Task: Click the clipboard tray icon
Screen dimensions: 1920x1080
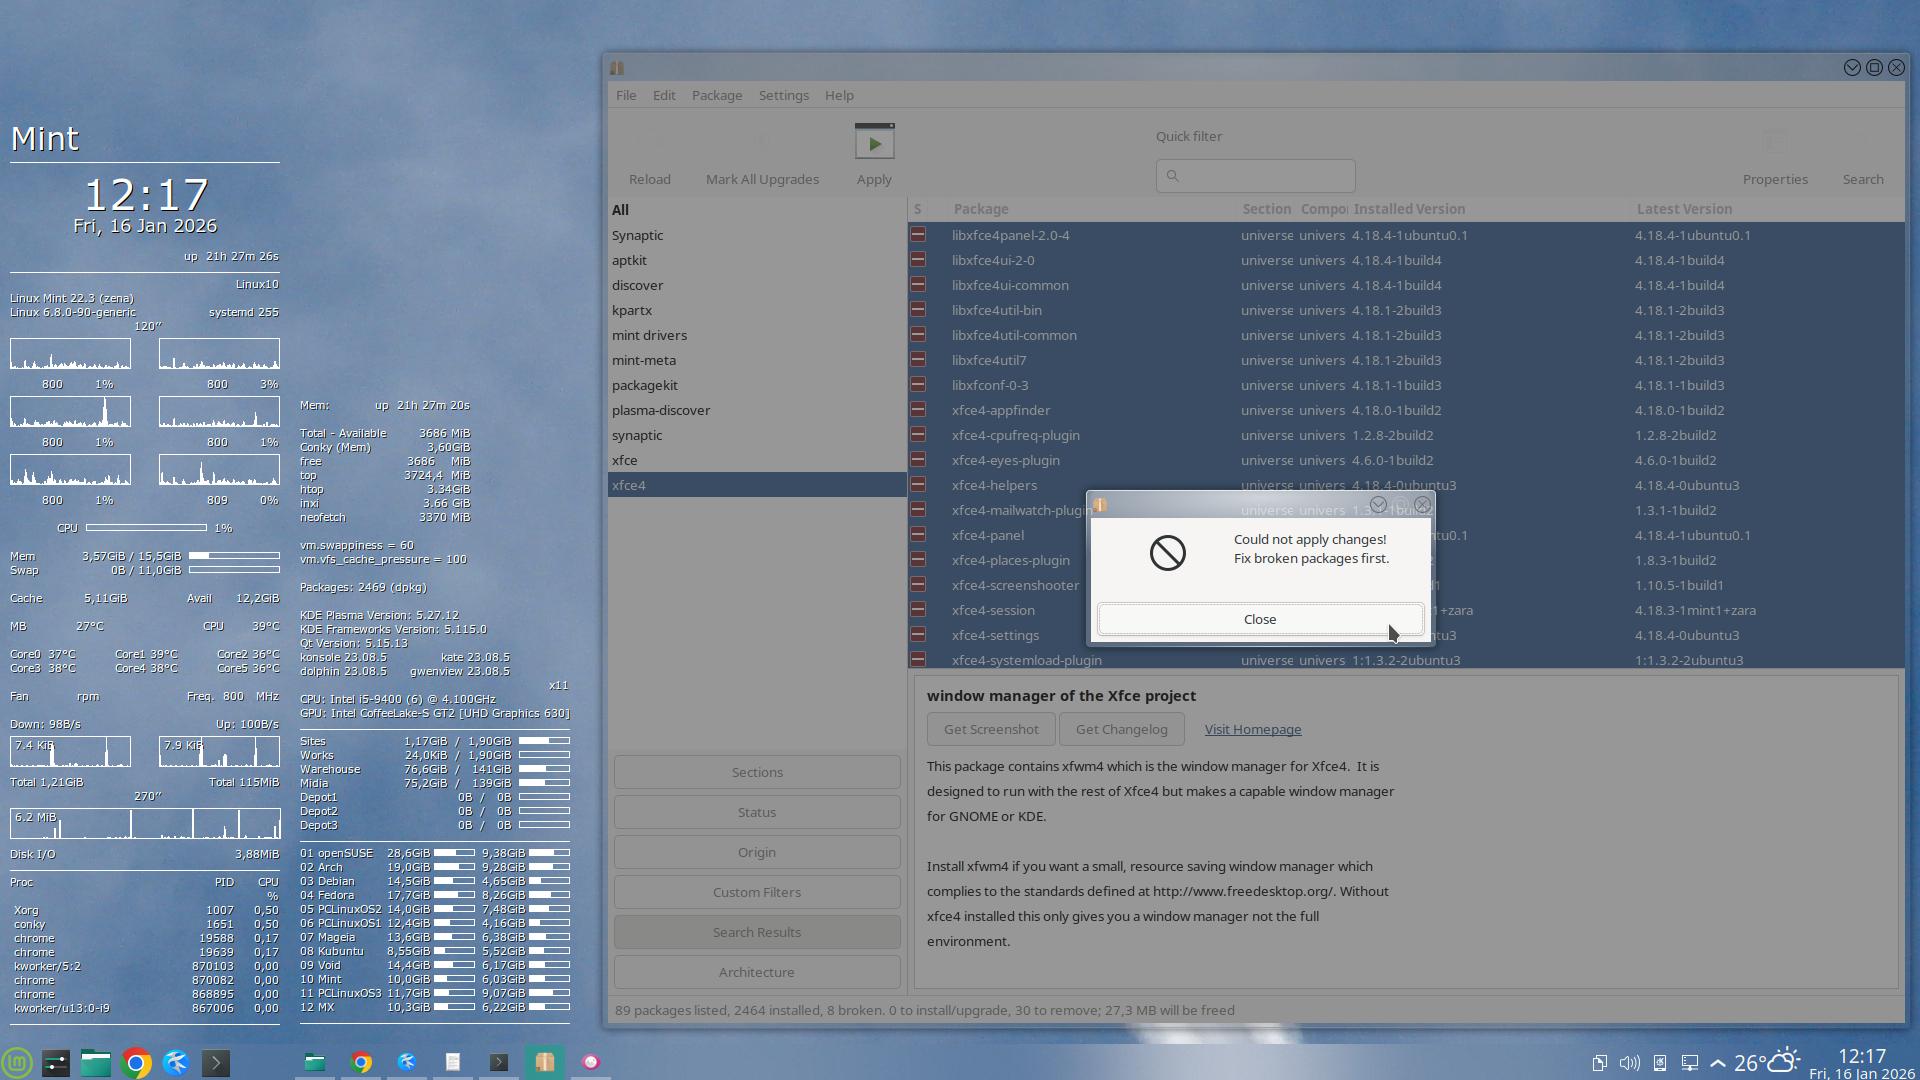Action: click(1600, 1063)
